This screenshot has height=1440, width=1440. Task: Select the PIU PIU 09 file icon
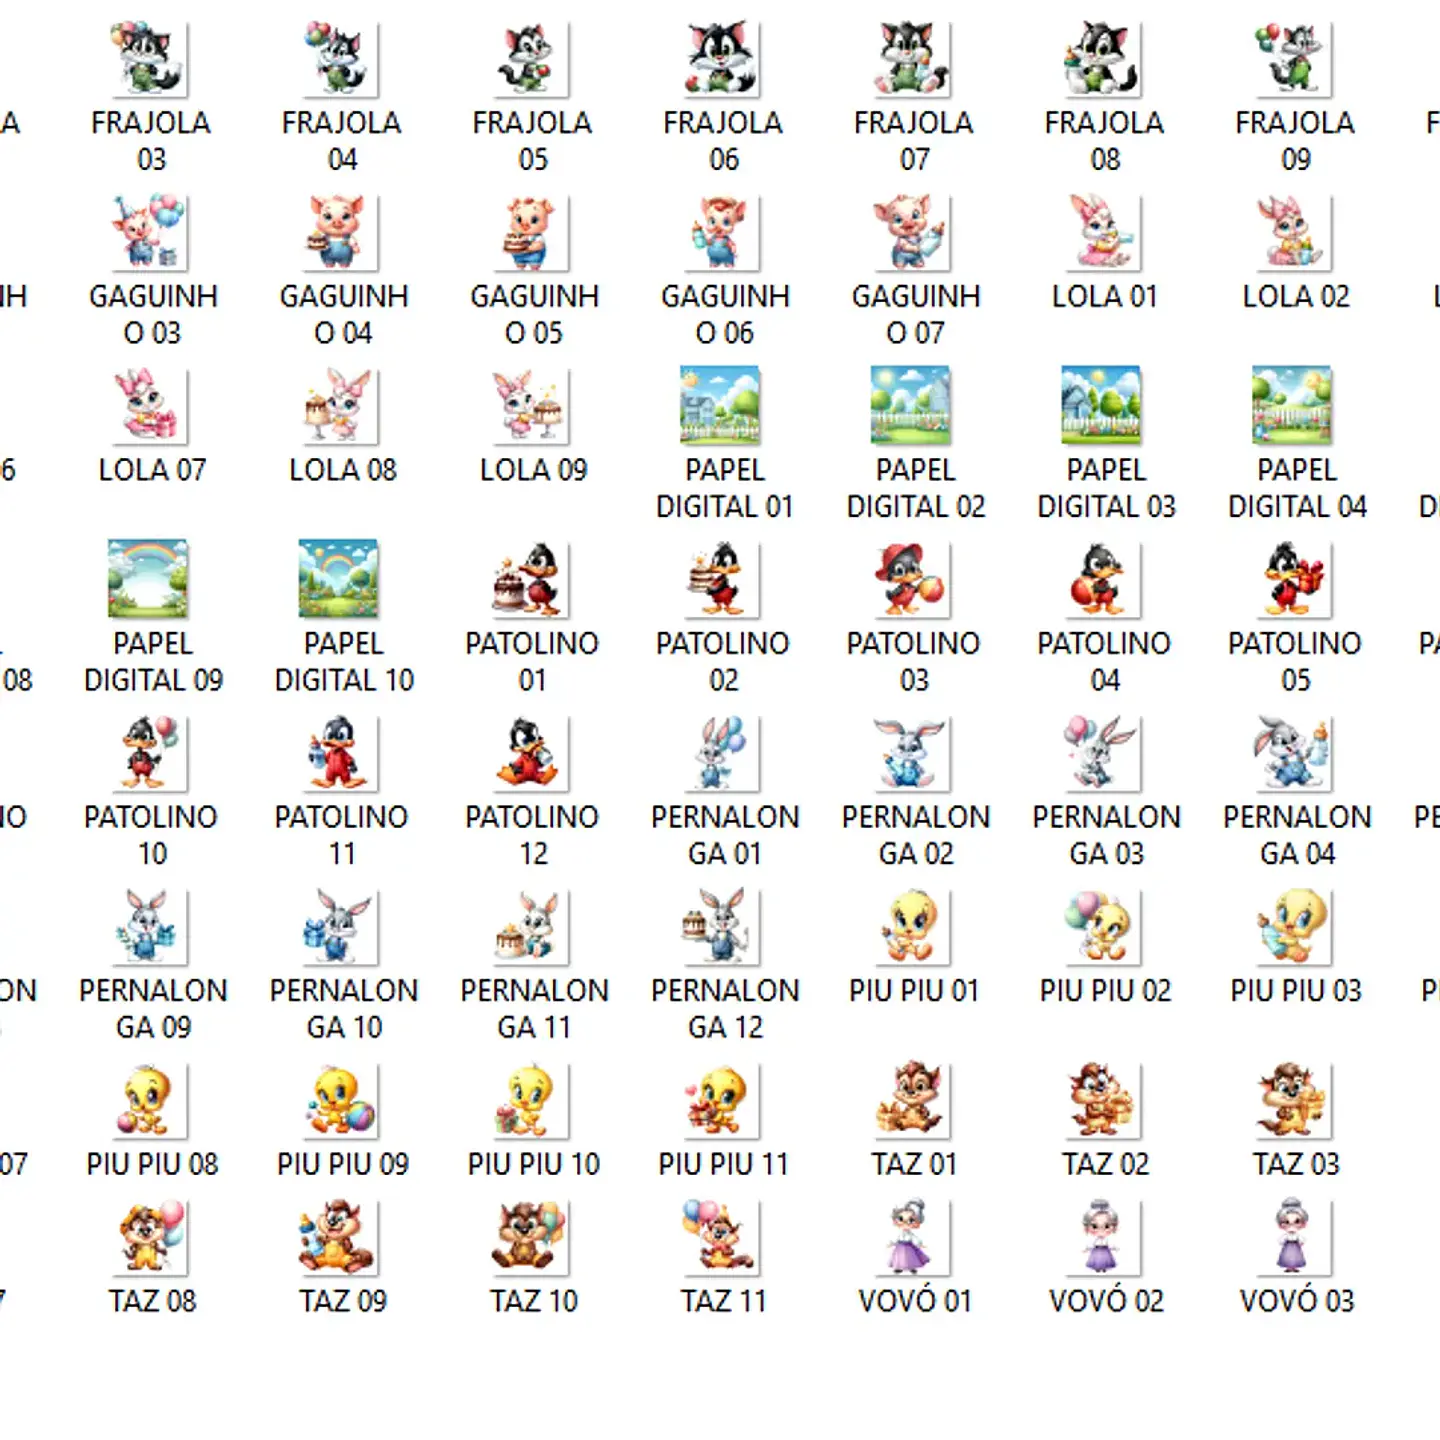pos(342,1100)
